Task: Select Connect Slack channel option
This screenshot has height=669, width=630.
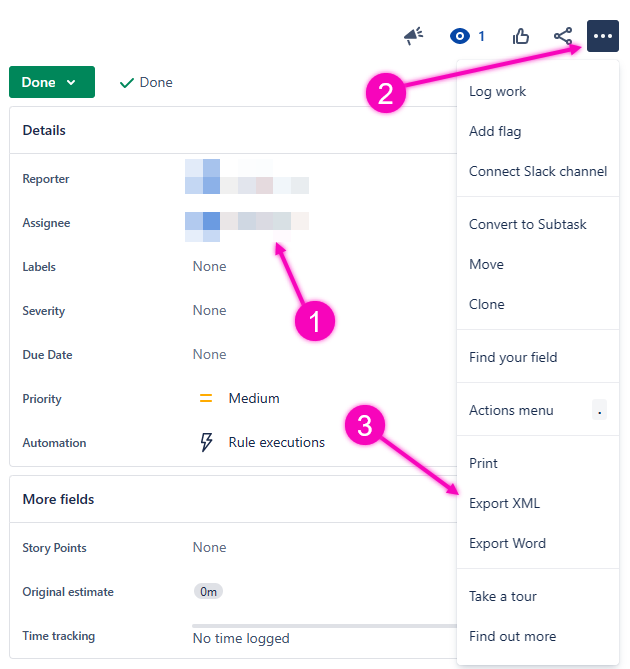Action: coord(538,171)
